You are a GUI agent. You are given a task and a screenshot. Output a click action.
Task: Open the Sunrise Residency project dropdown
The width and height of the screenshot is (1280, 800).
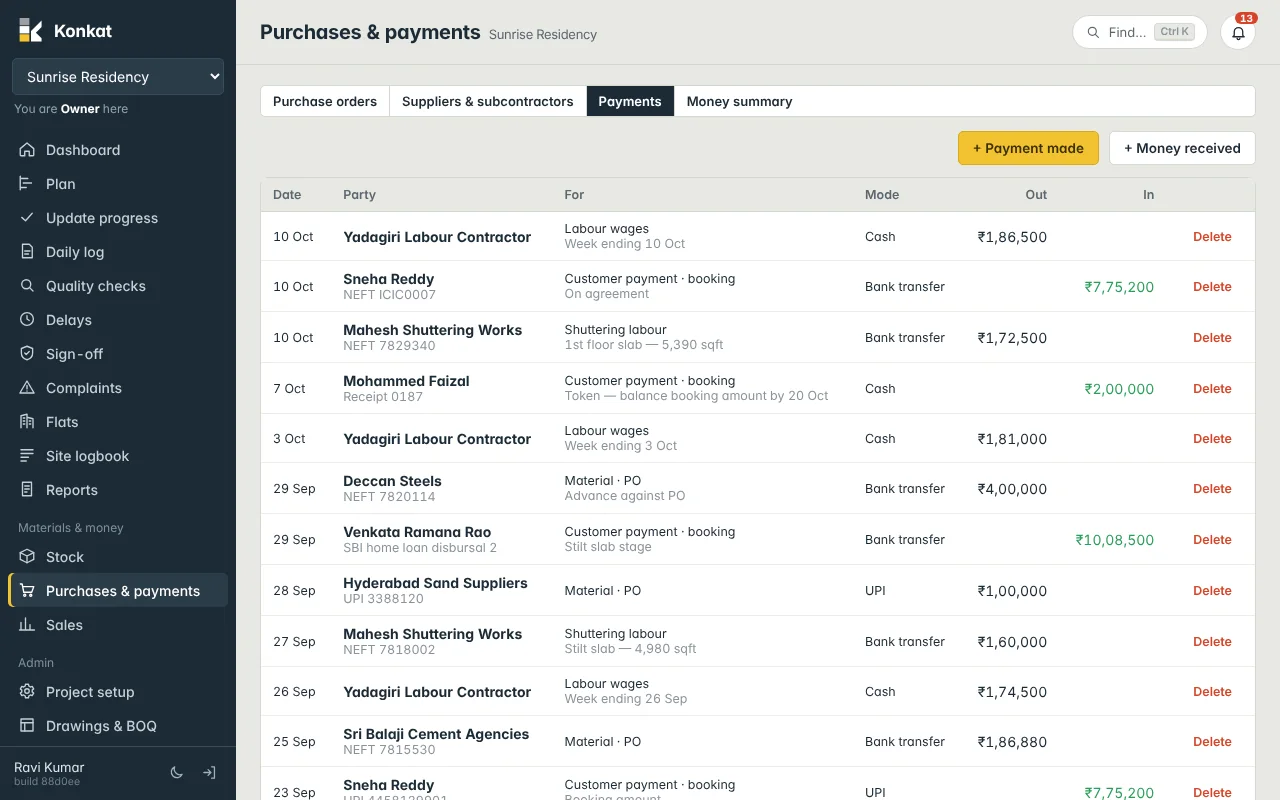[x=118, y=77]
